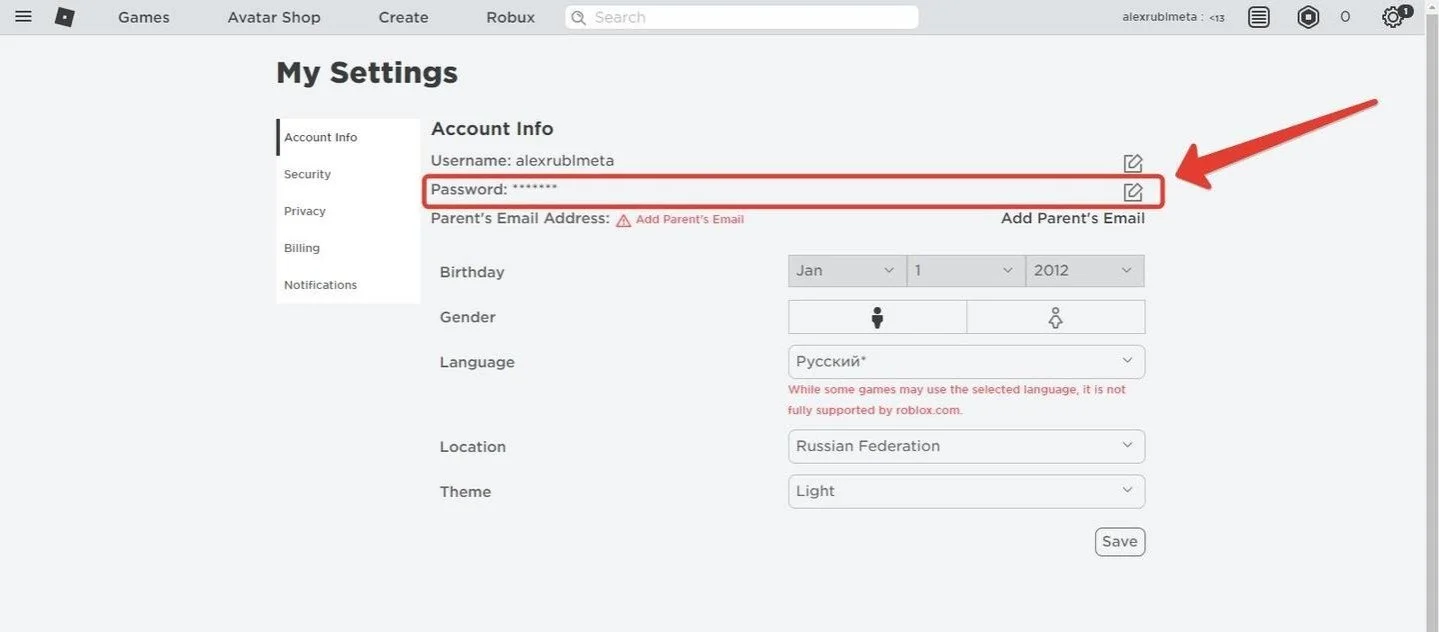Open the Theme dropdown set to Light
1439x632 pixels.
point(966,491)
